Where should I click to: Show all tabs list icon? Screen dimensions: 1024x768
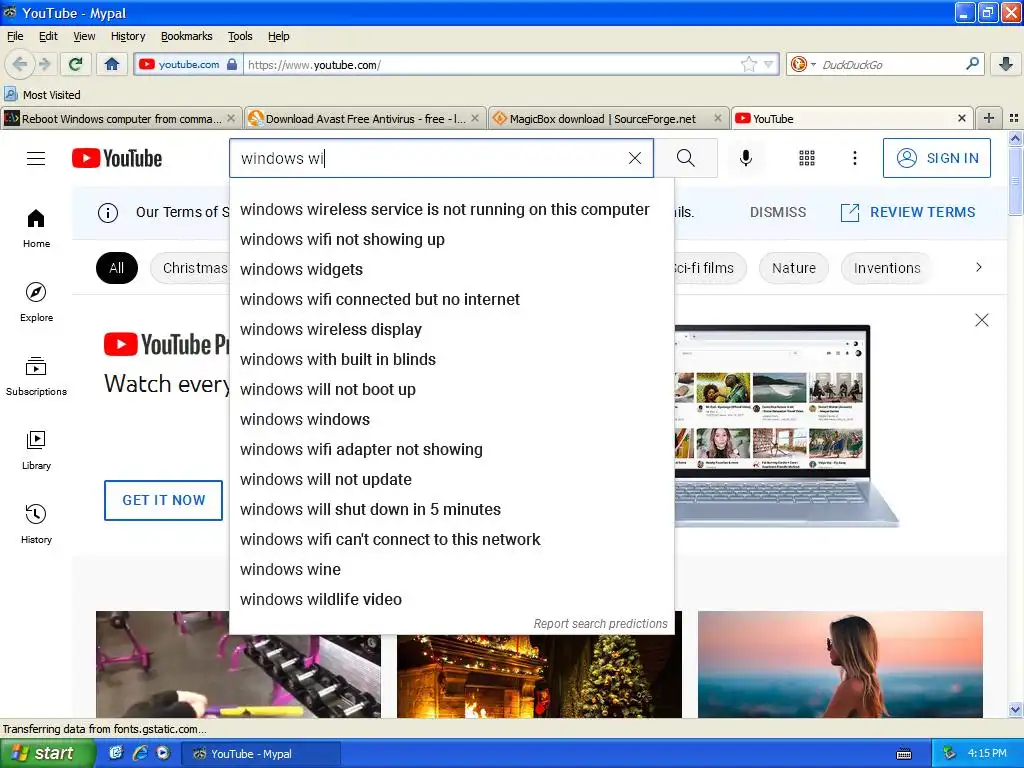(x=1014, y=118)
